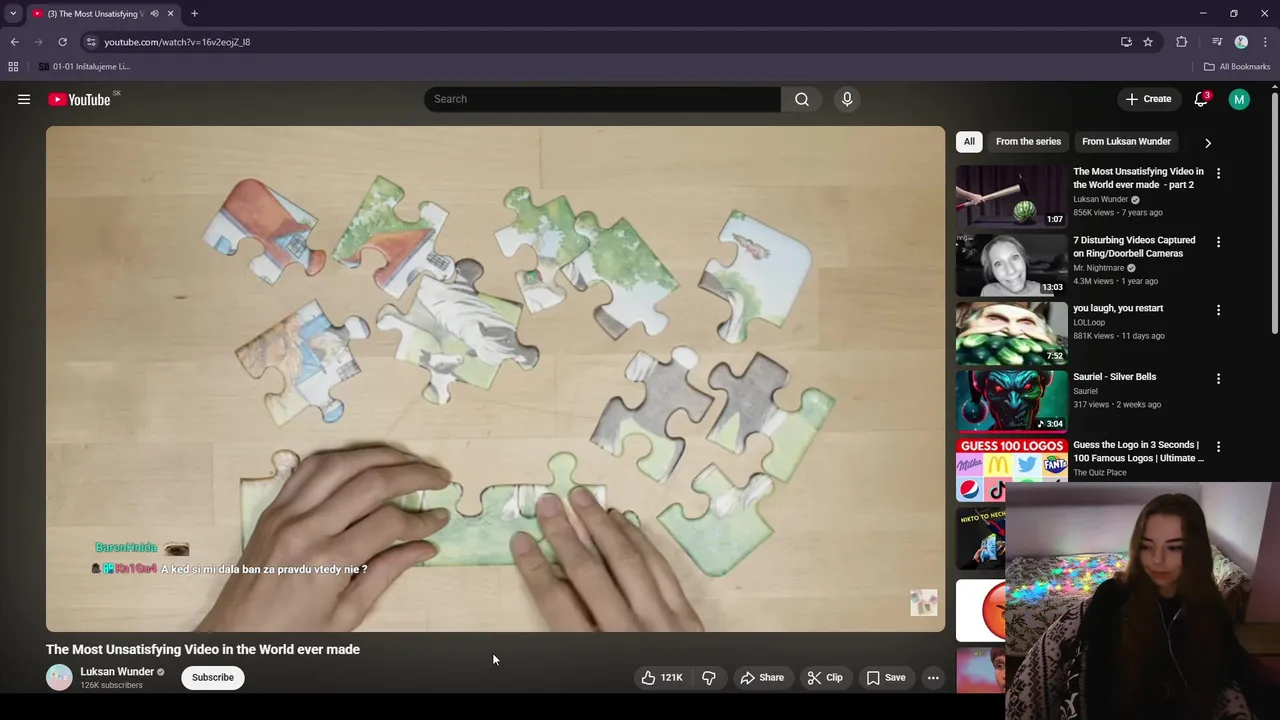Image resolution: width=1280 pixels, height=720 pixels.
Task: Share this video
Action: 762,677
